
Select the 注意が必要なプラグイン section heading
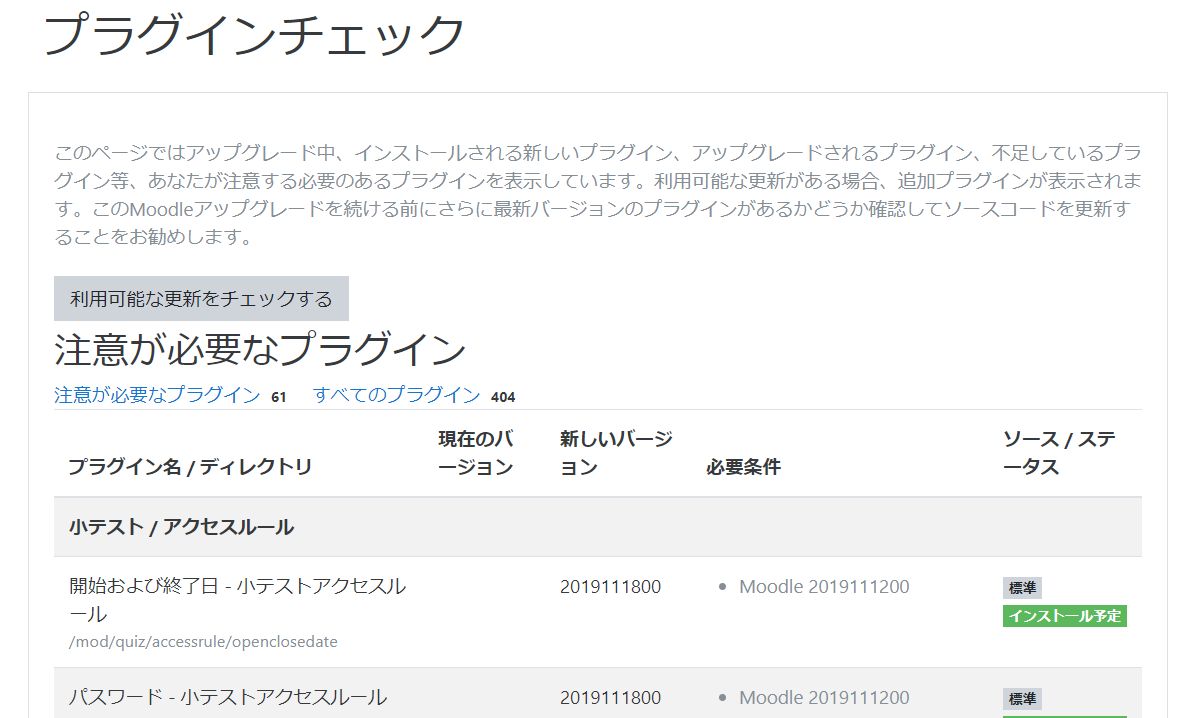(260, 350)
